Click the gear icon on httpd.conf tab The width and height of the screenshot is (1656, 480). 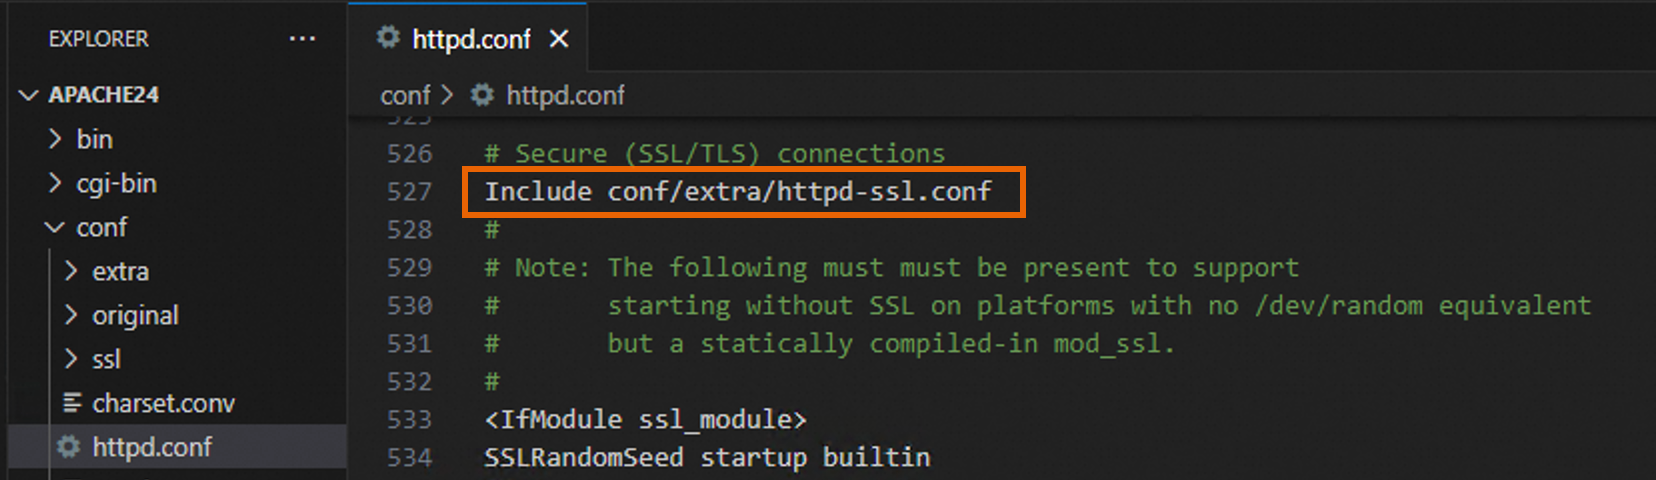coord(387,38)
